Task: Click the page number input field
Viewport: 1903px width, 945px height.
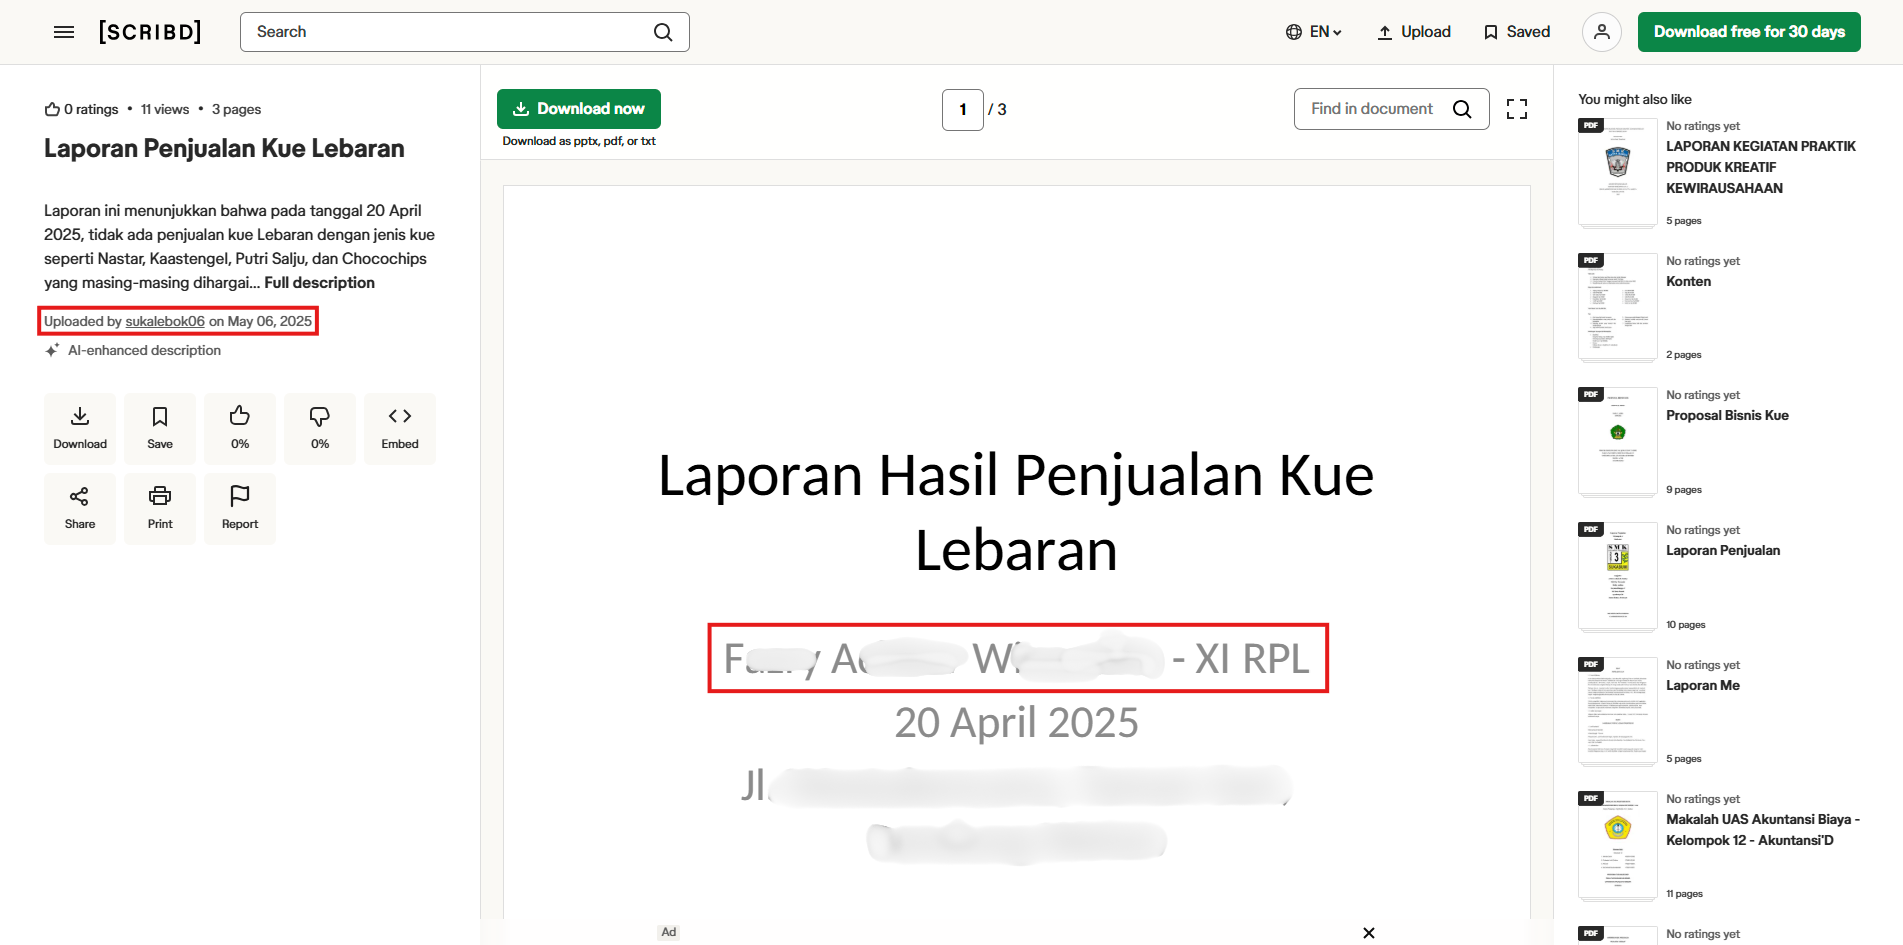Action: [963, 110]
